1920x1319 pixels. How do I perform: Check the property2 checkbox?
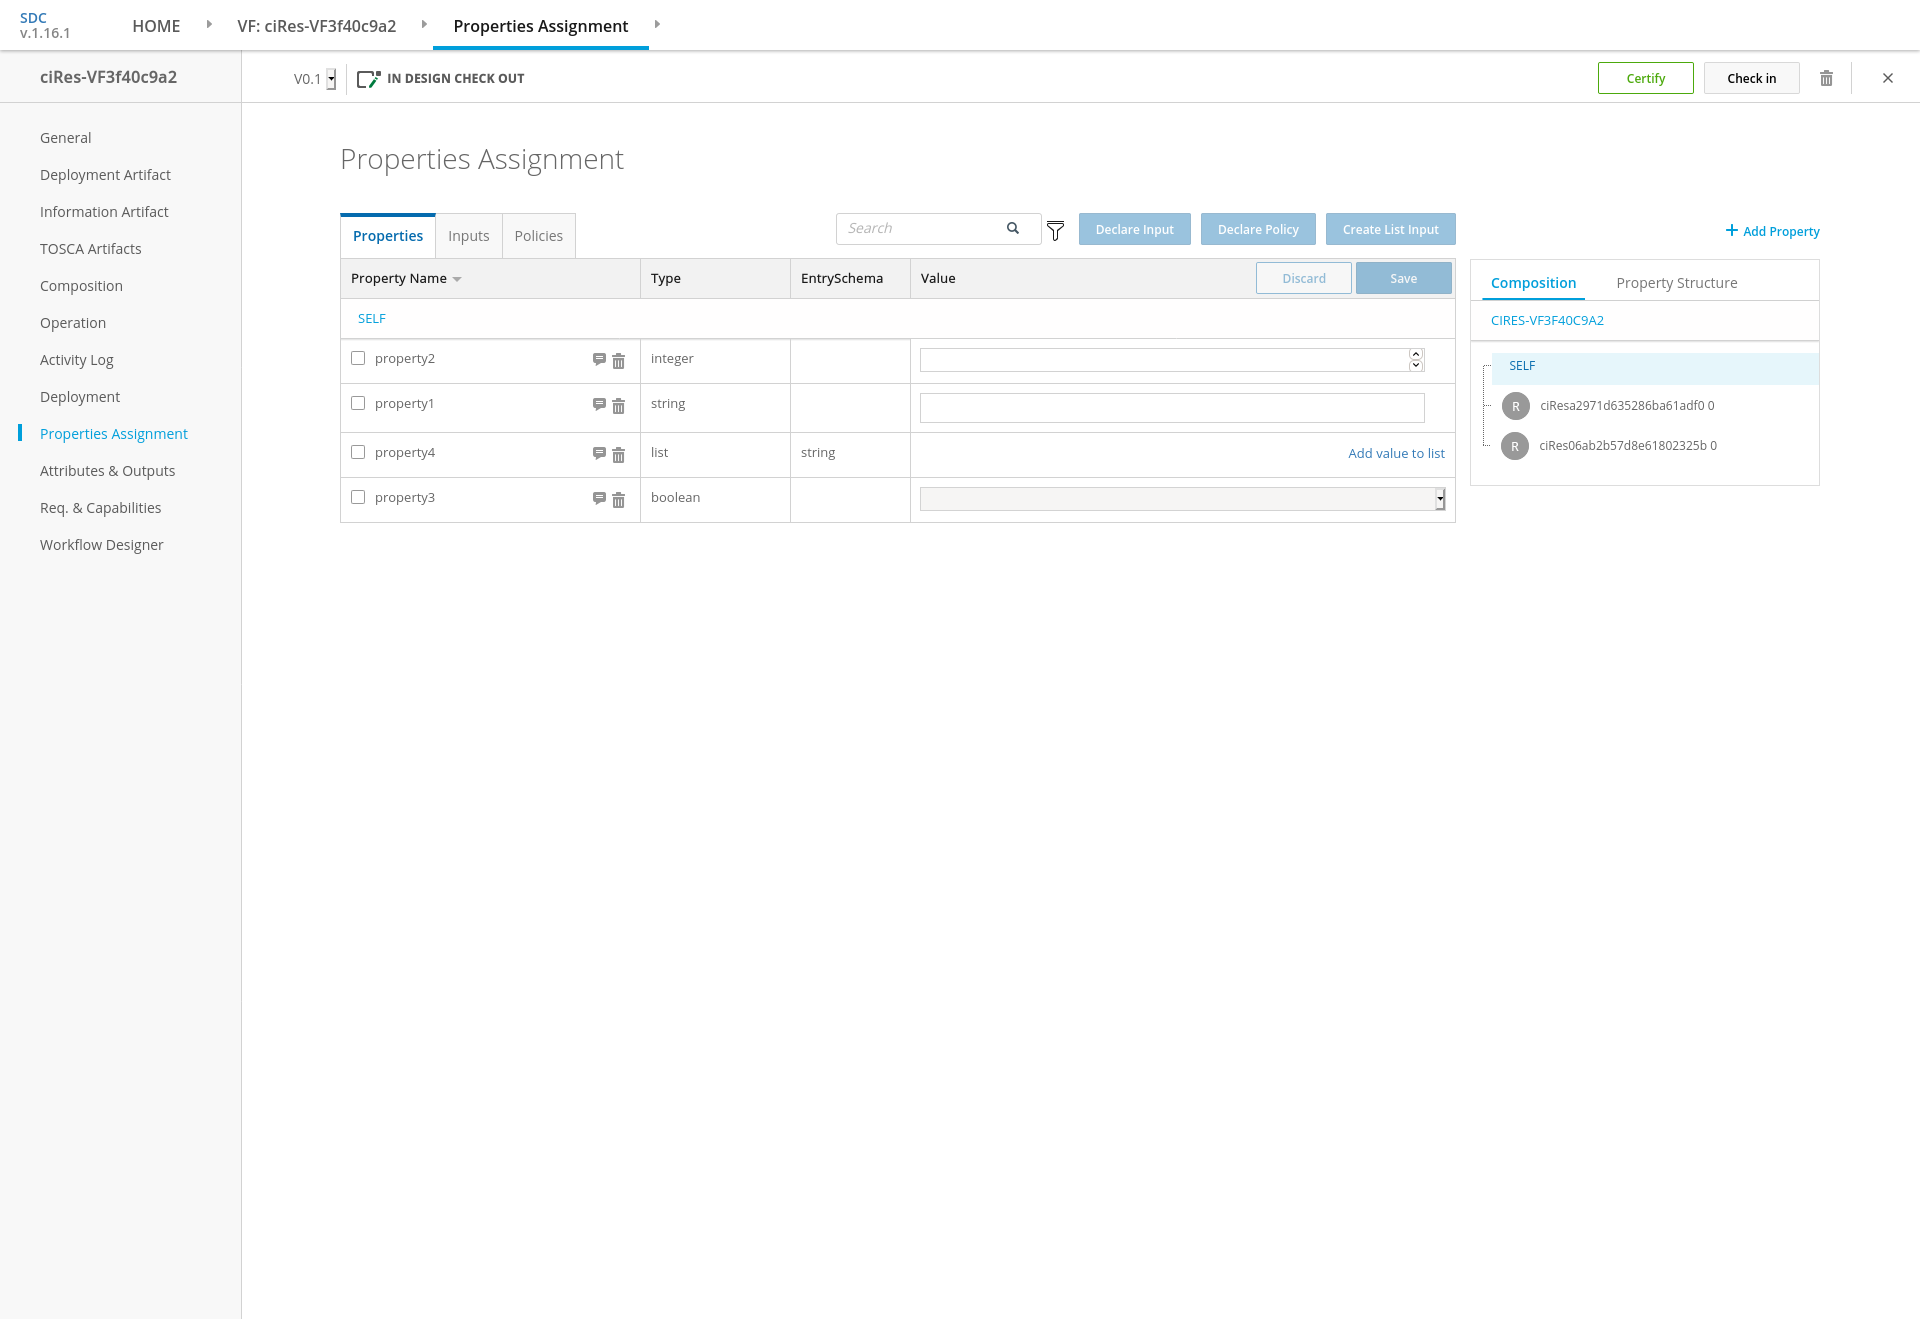[x=358, y=358]
